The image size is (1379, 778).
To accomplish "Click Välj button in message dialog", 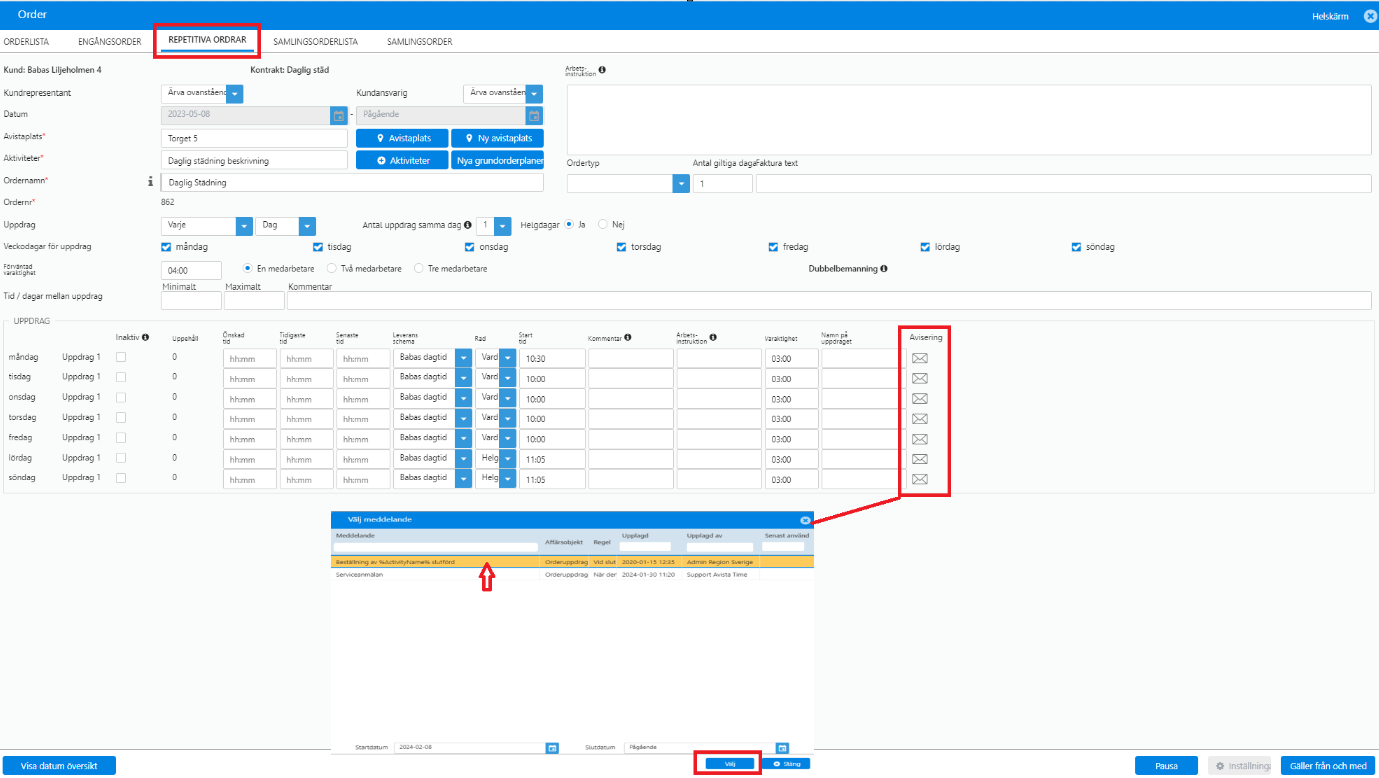I will click(x=730, y=763).
